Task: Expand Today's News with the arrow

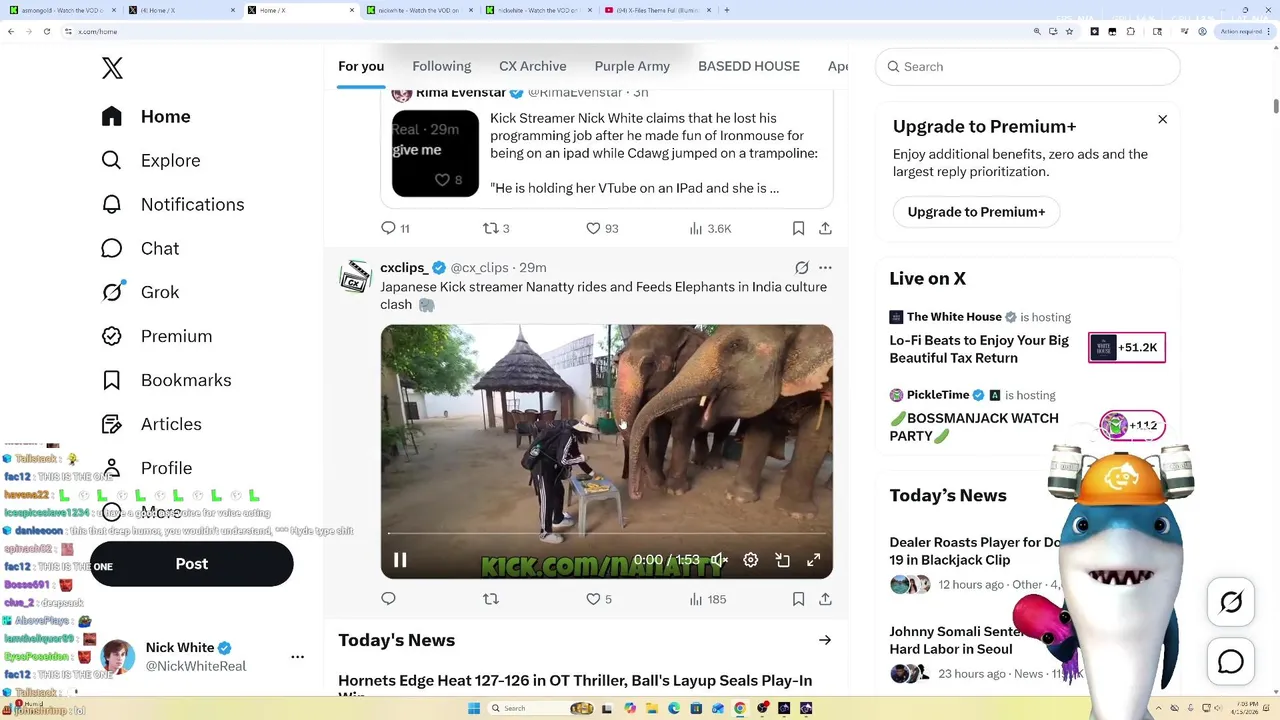Action: (x=824, y=640)
